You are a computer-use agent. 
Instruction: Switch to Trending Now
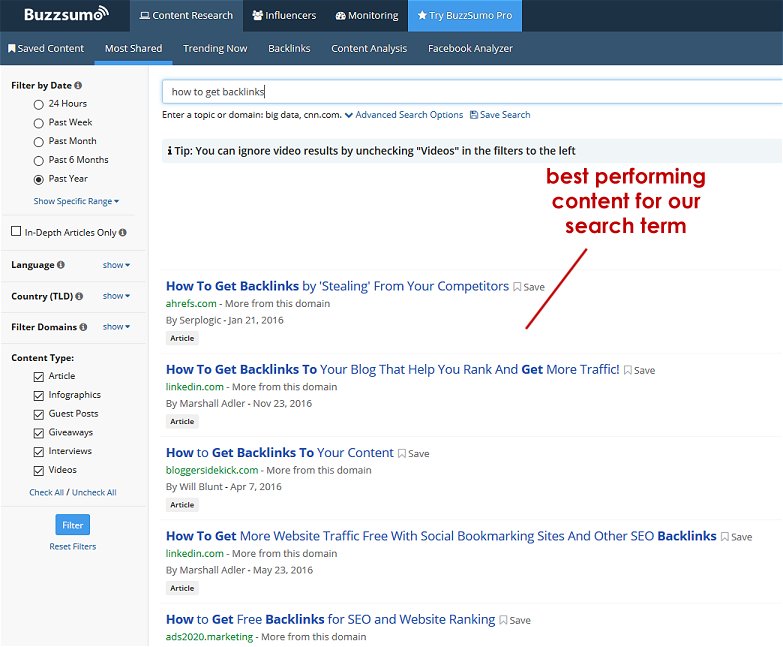tap(215, 48)
